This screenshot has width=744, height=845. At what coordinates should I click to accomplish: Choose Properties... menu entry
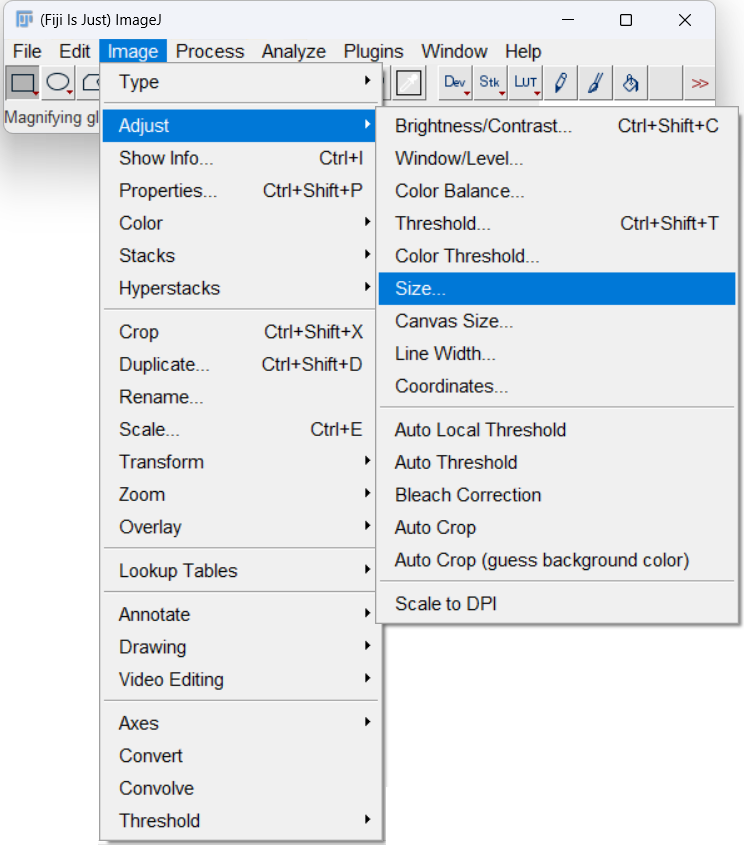point(240,191)
